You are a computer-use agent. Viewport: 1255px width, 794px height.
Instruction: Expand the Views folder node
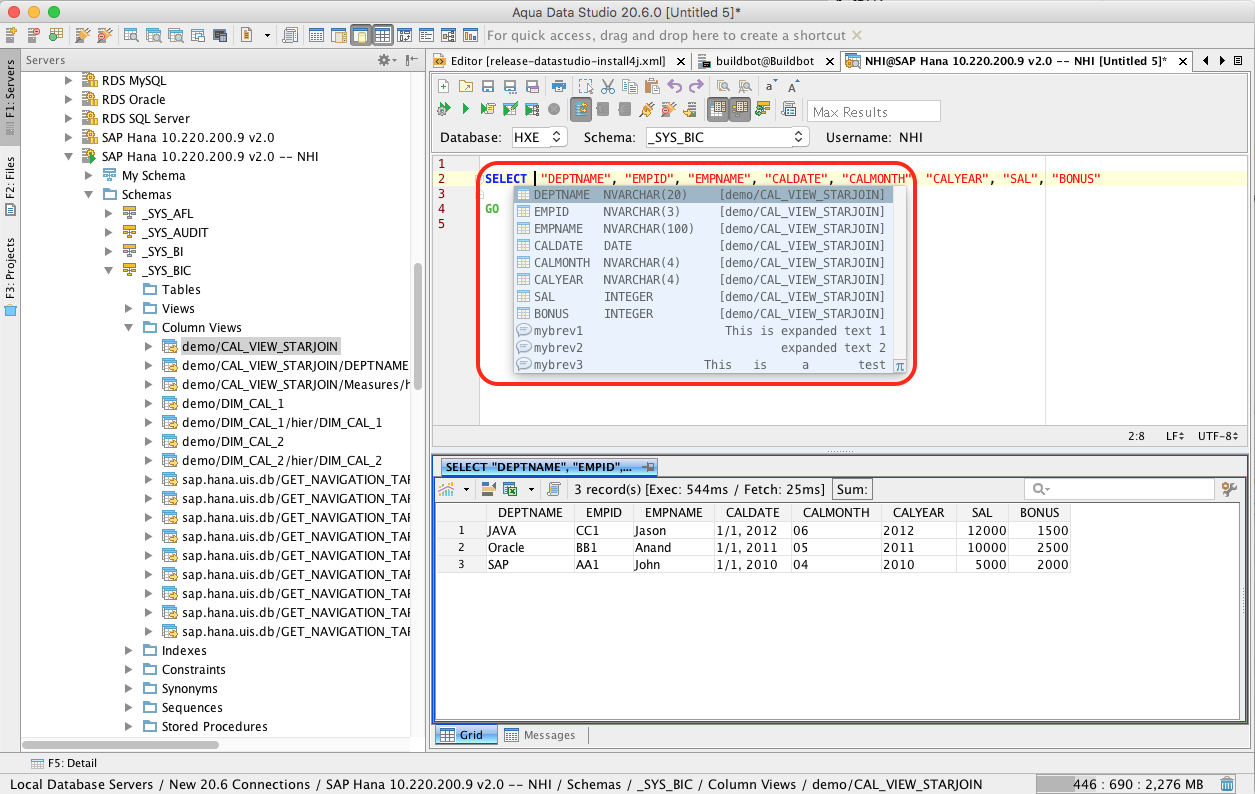(x=129, y=308)
